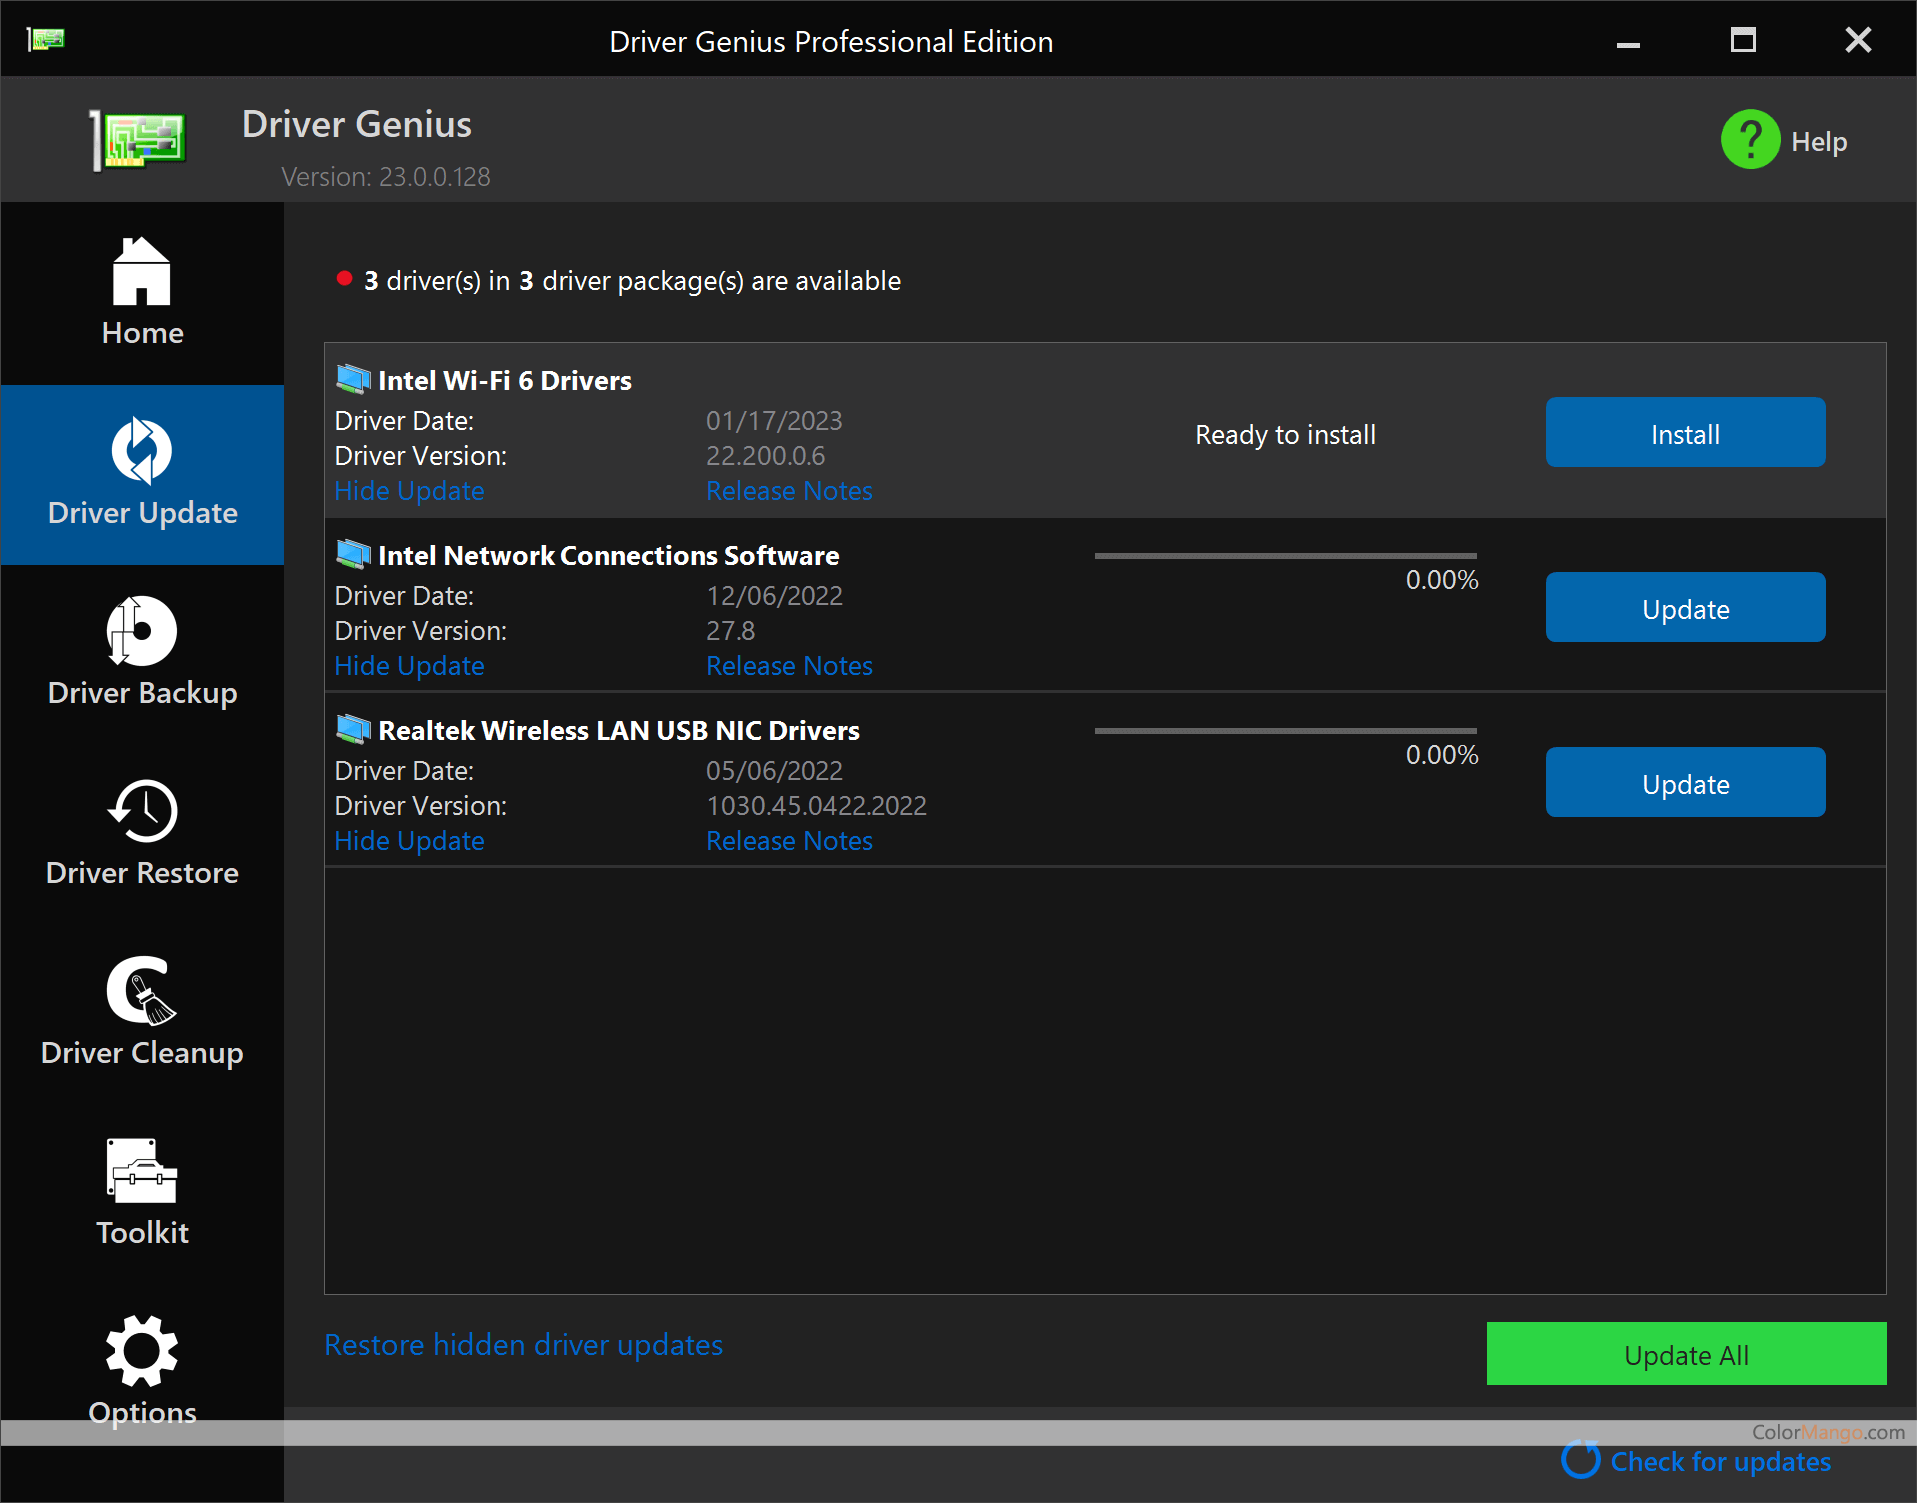Click the green Help question mark icon

coord(1749,140)
